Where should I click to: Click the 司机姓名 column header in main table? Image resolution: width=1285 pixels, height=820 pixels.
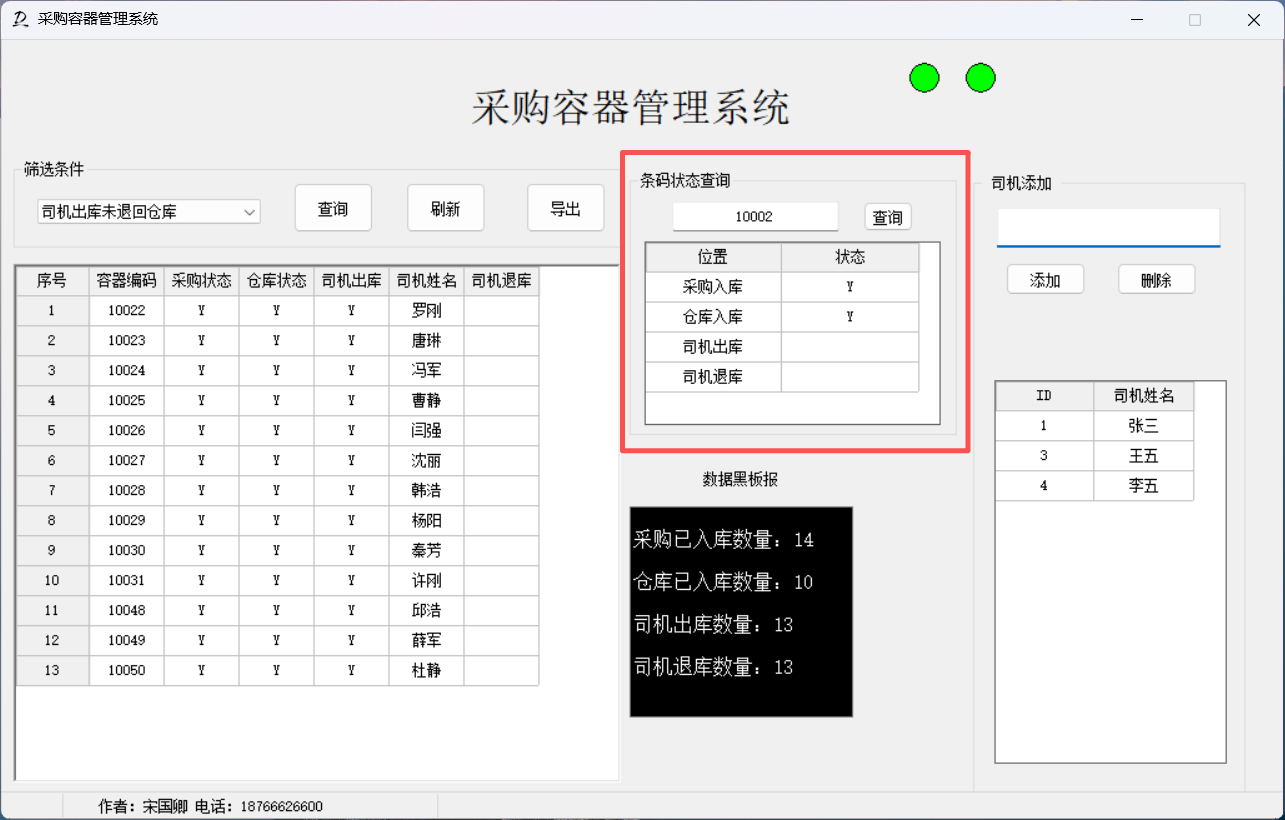click(427, 281)
